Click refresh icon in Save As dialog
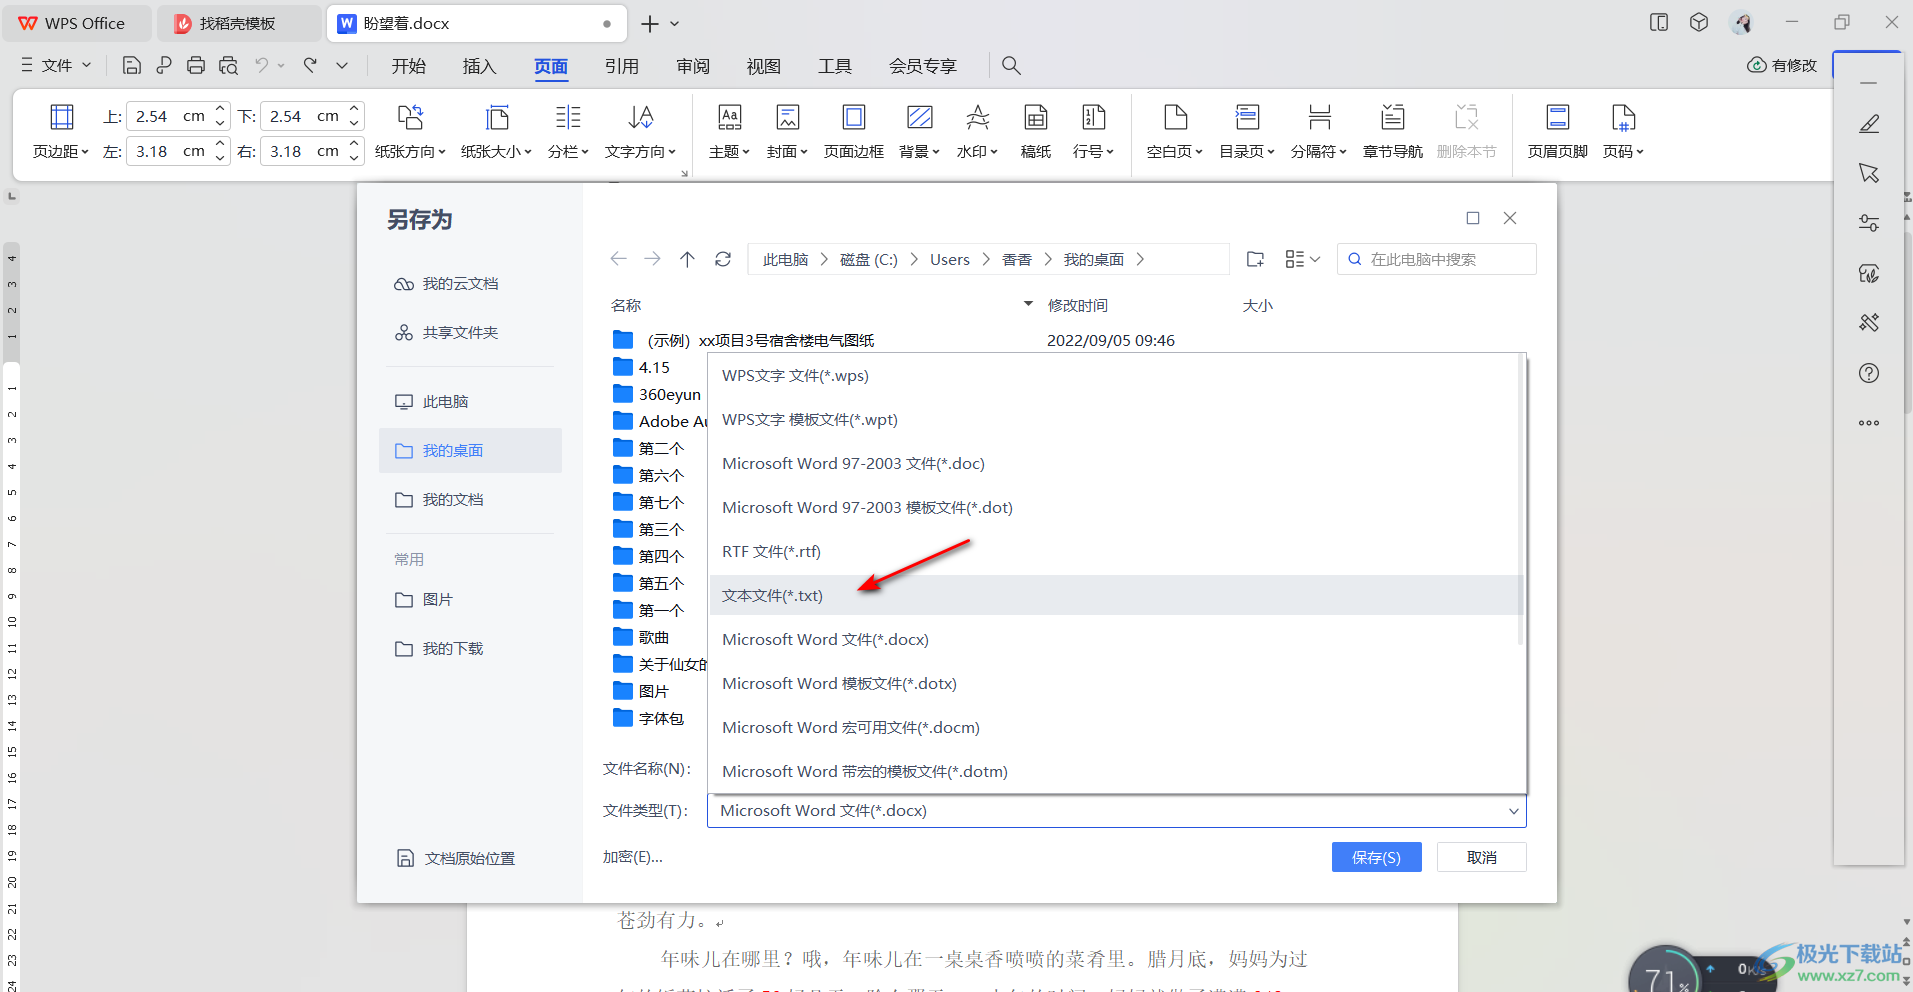Screen dimensions: 1913x992 pos(723,259)
